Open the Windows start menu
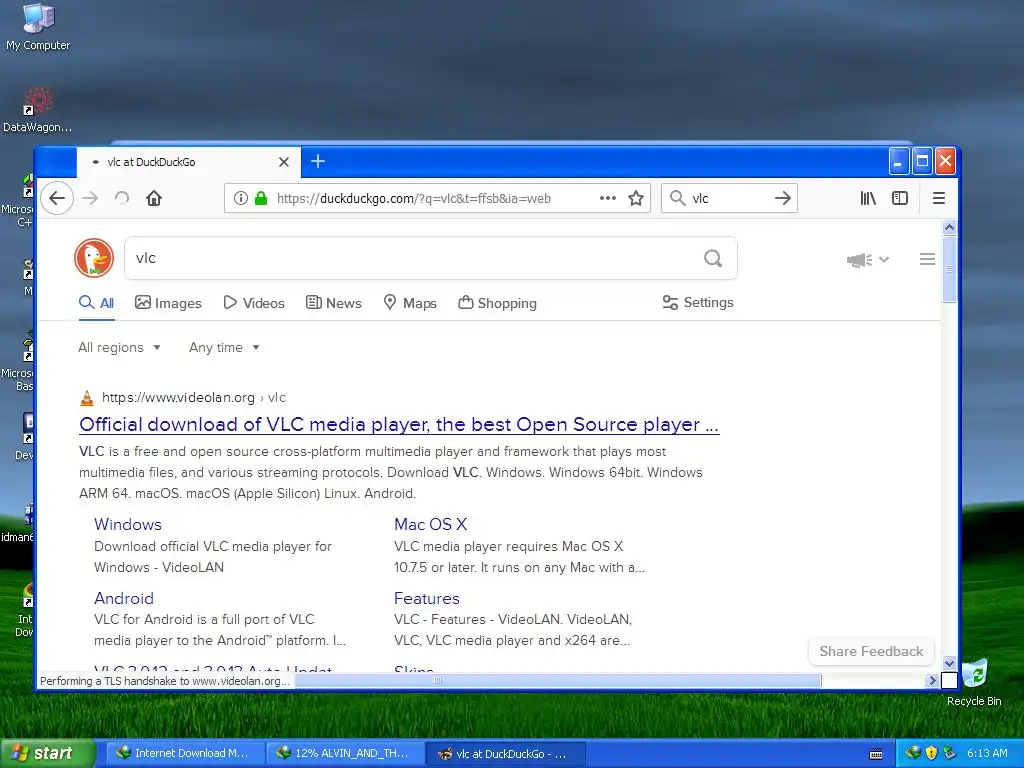The image size is (1024, 768). click(47, 754)
